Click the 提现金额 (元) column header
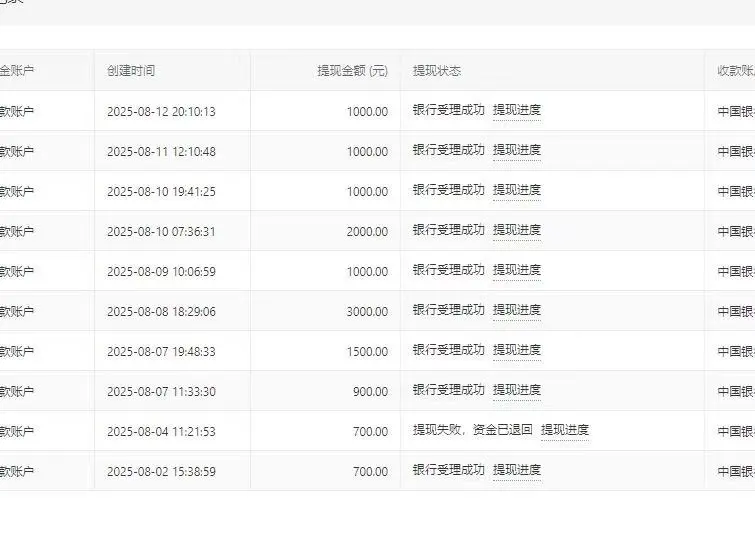Image resolution: width=755 pixels, height=554 pixels. coord(352,71)
